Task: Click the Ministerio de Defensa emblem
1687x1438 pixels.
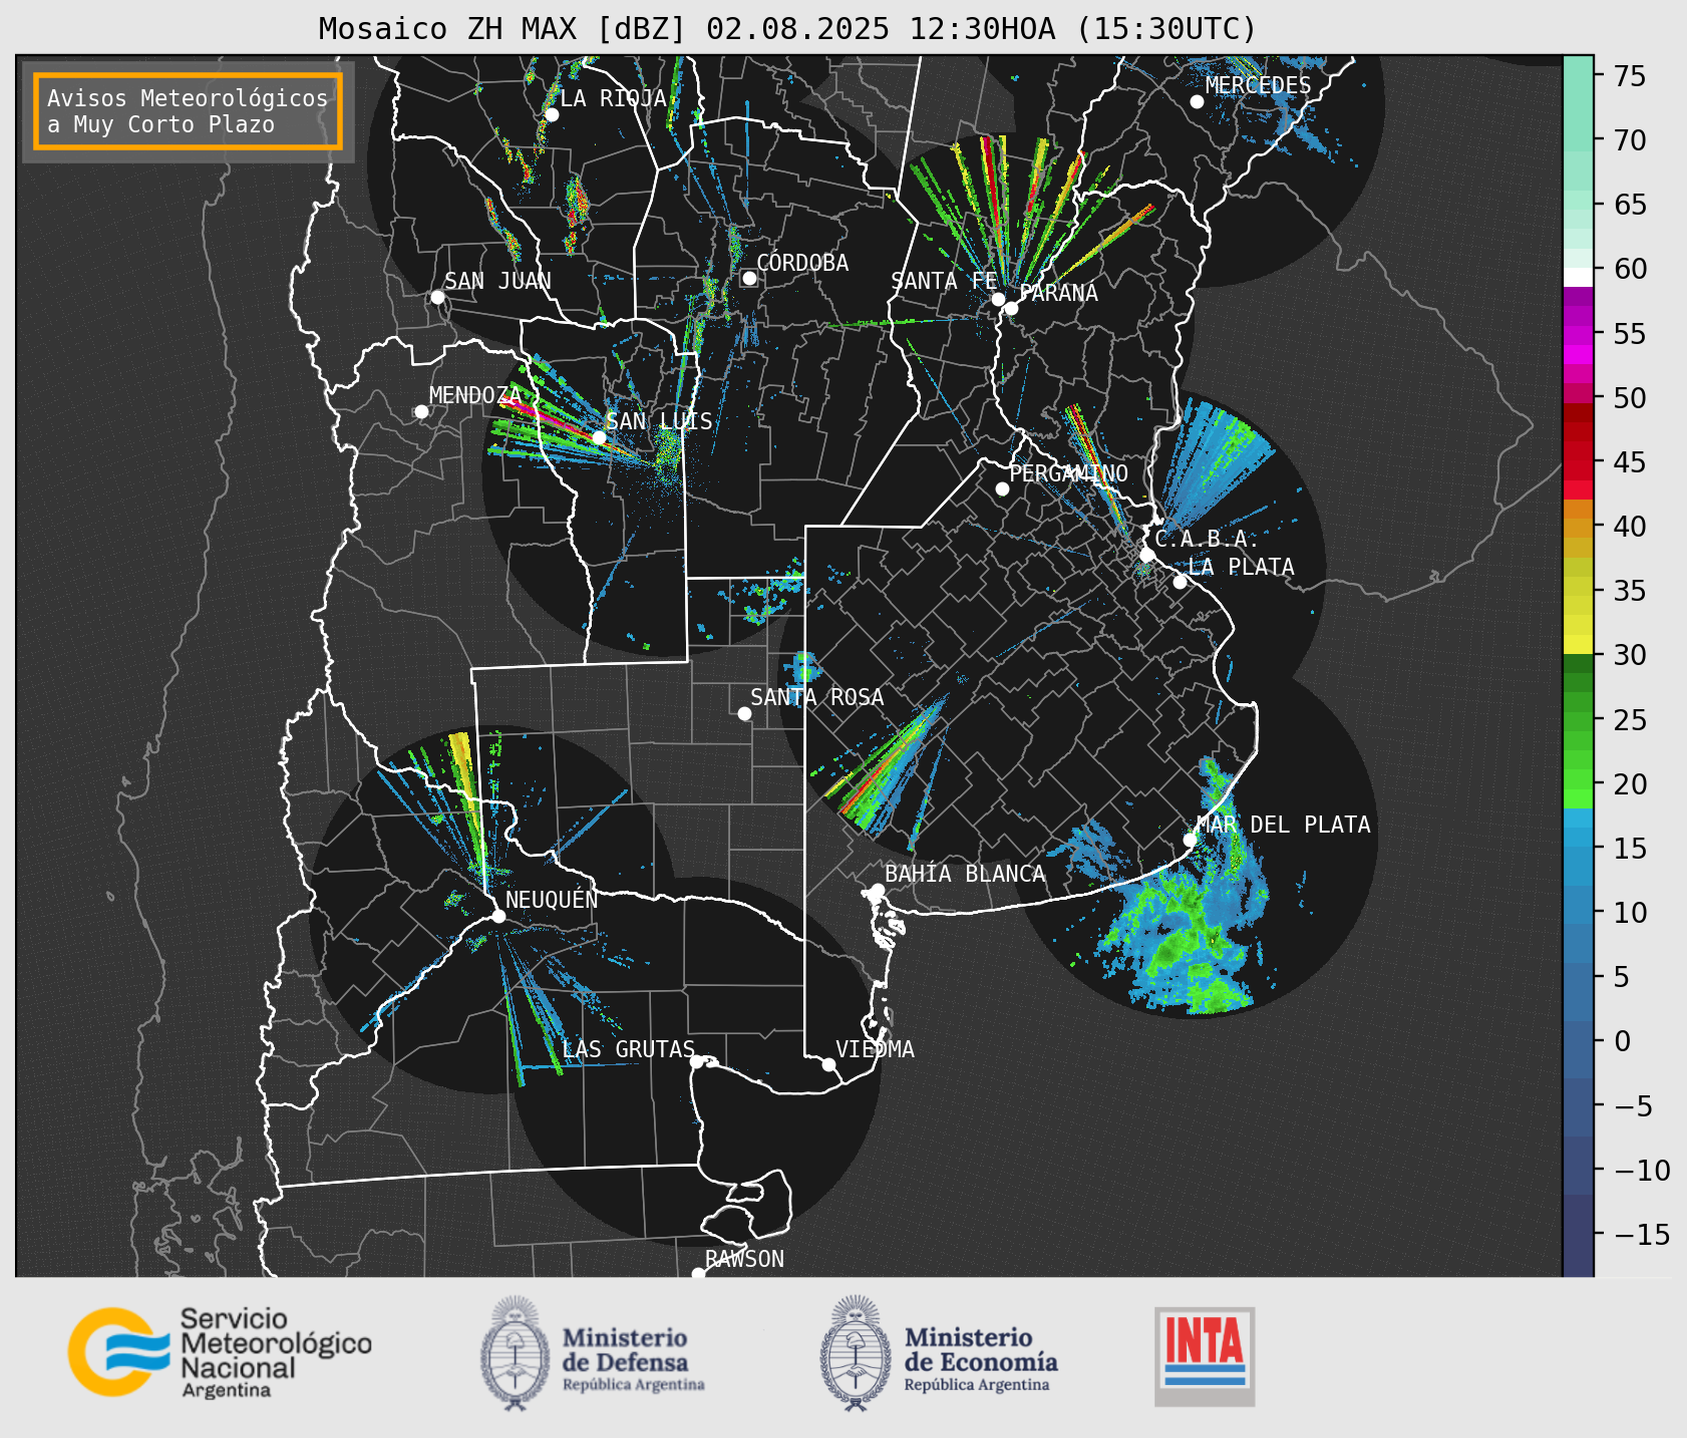Action: click(515, 1354)
